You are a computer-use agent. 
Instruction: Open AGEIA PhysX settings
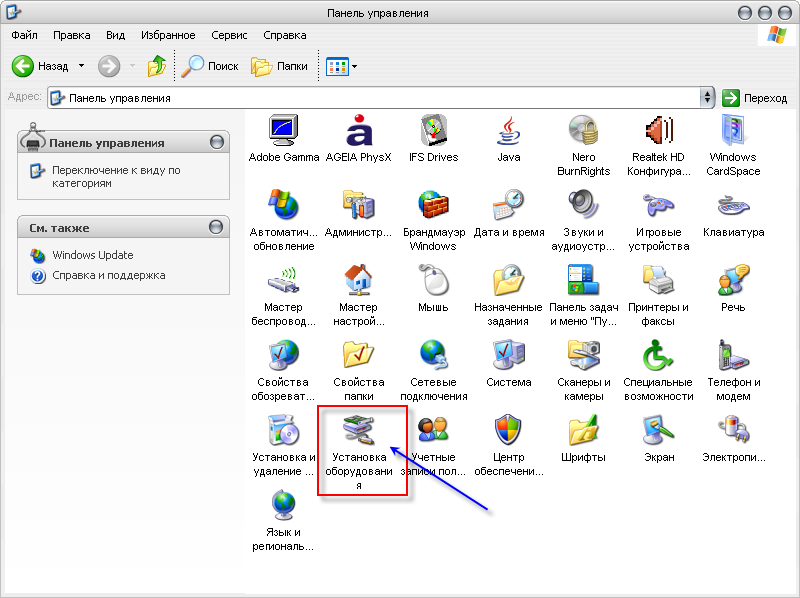coord(359,138)
